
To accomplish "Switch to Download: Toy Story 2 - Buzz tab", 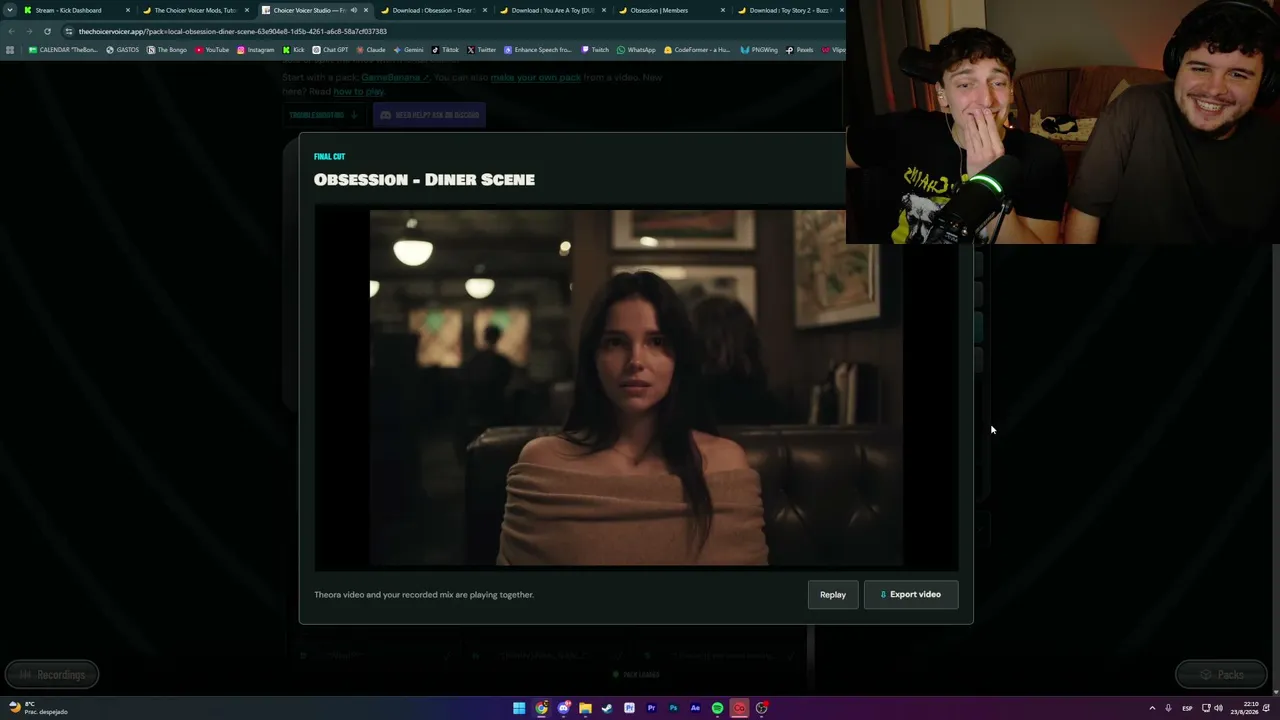I will click(790, 10).
